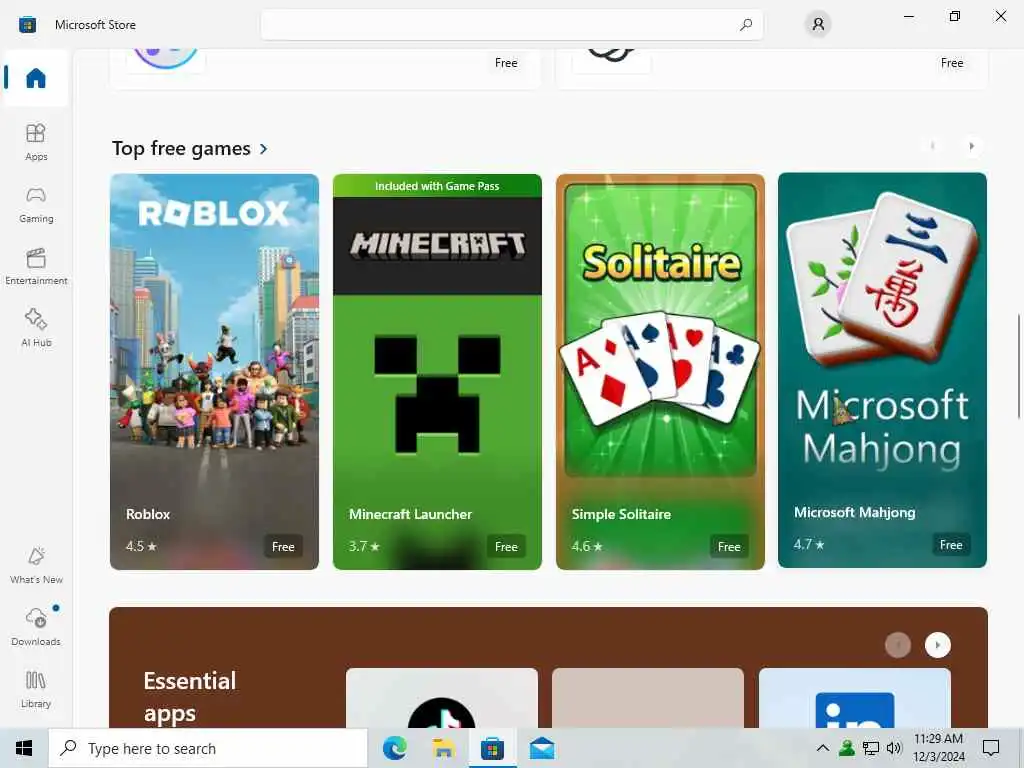1024x768 pixels.
Task: Click the Free button on the Roblox card
Action: click(283, 547)
